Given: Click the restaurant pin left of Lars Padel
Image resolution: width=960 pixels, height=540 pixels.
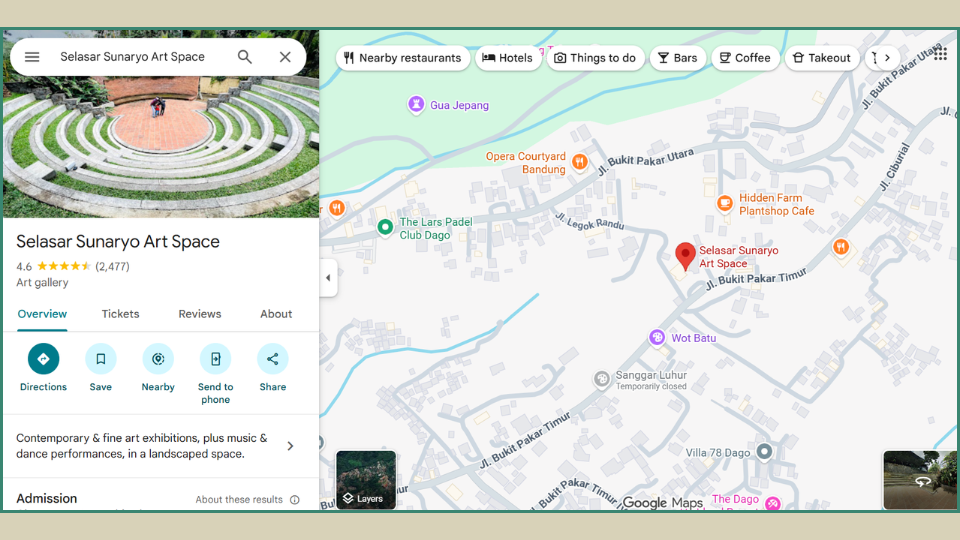Looking at the screenshot, I should pyautogui.click(x=336, y=208).
